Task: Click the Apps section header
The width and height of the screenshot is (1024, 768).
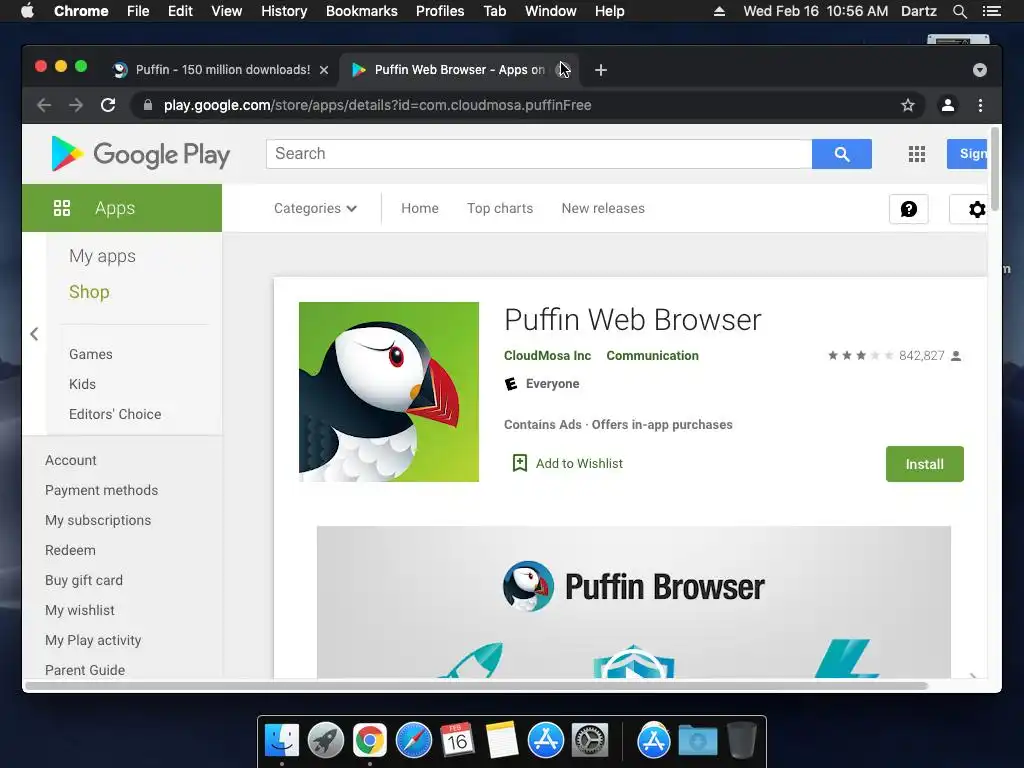Action: [x=122, y=208]
